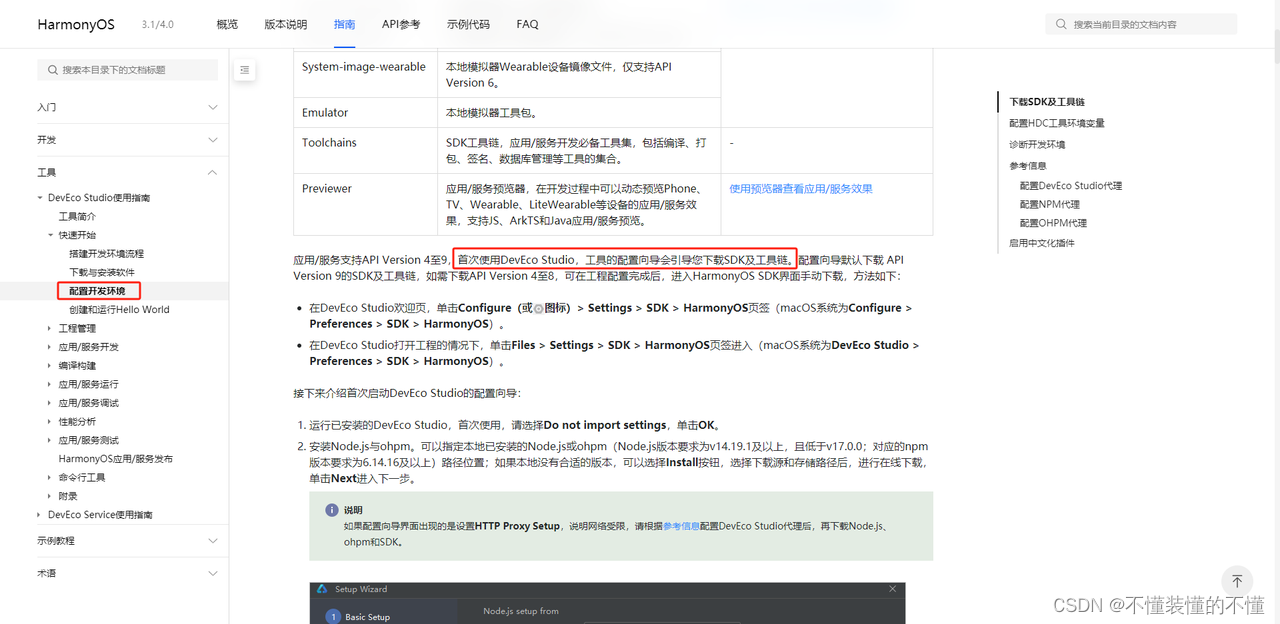
Task: Expand the 编译构建 tree node
Action: click(50, 365)
